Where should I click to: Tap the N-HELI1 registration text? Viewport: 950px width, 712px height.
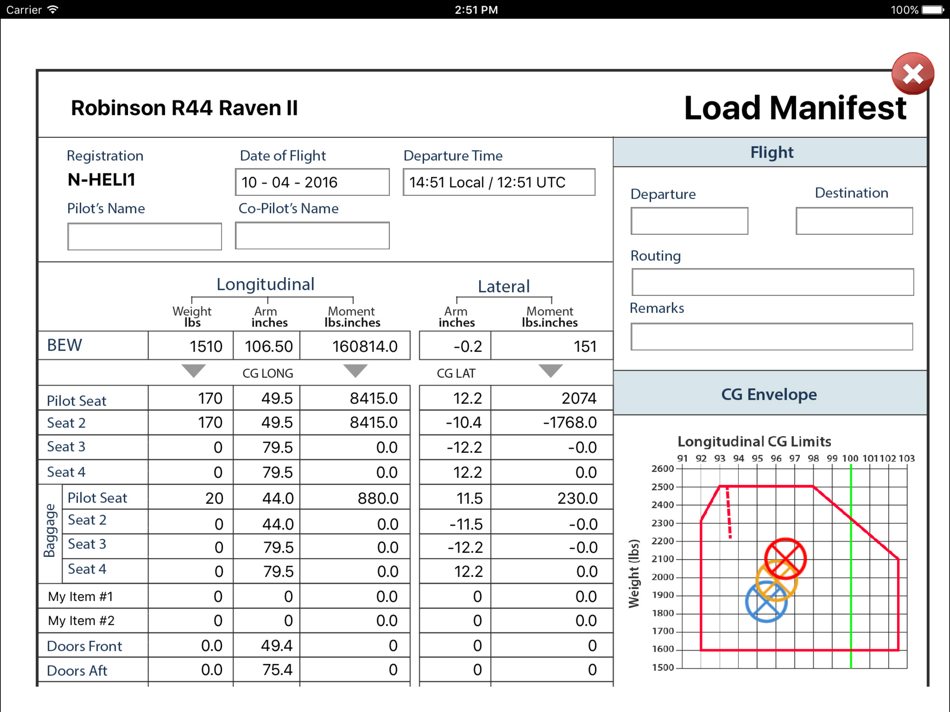101,179
